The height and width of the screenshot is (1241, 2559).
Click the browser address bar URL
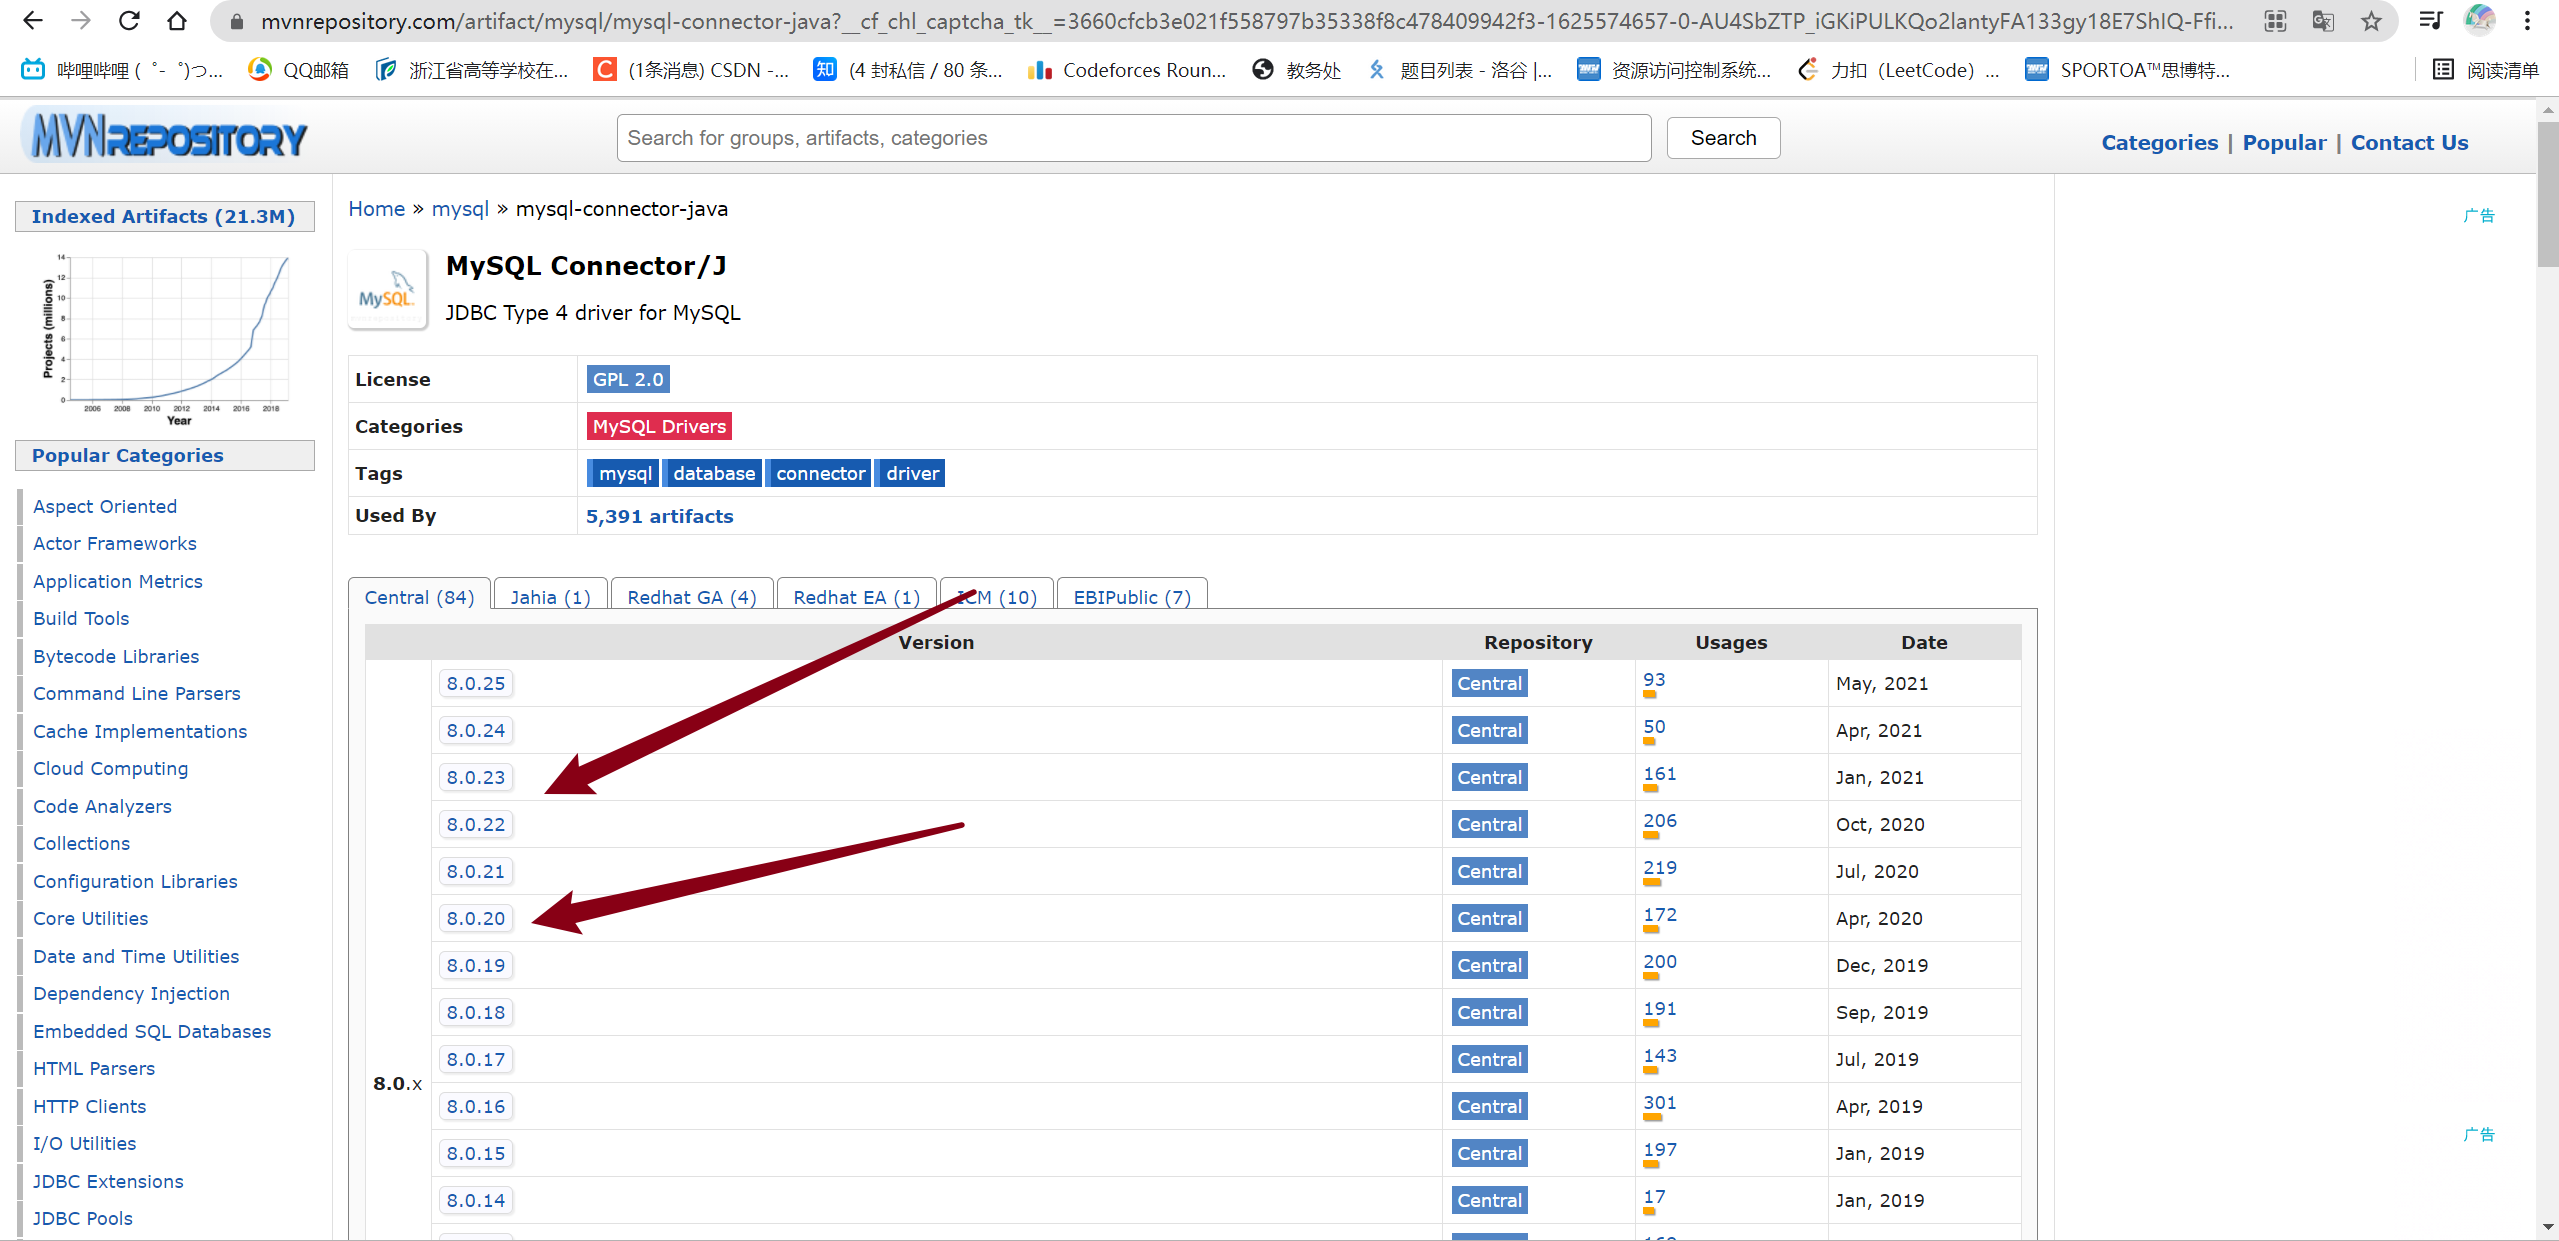point(1247,21)
